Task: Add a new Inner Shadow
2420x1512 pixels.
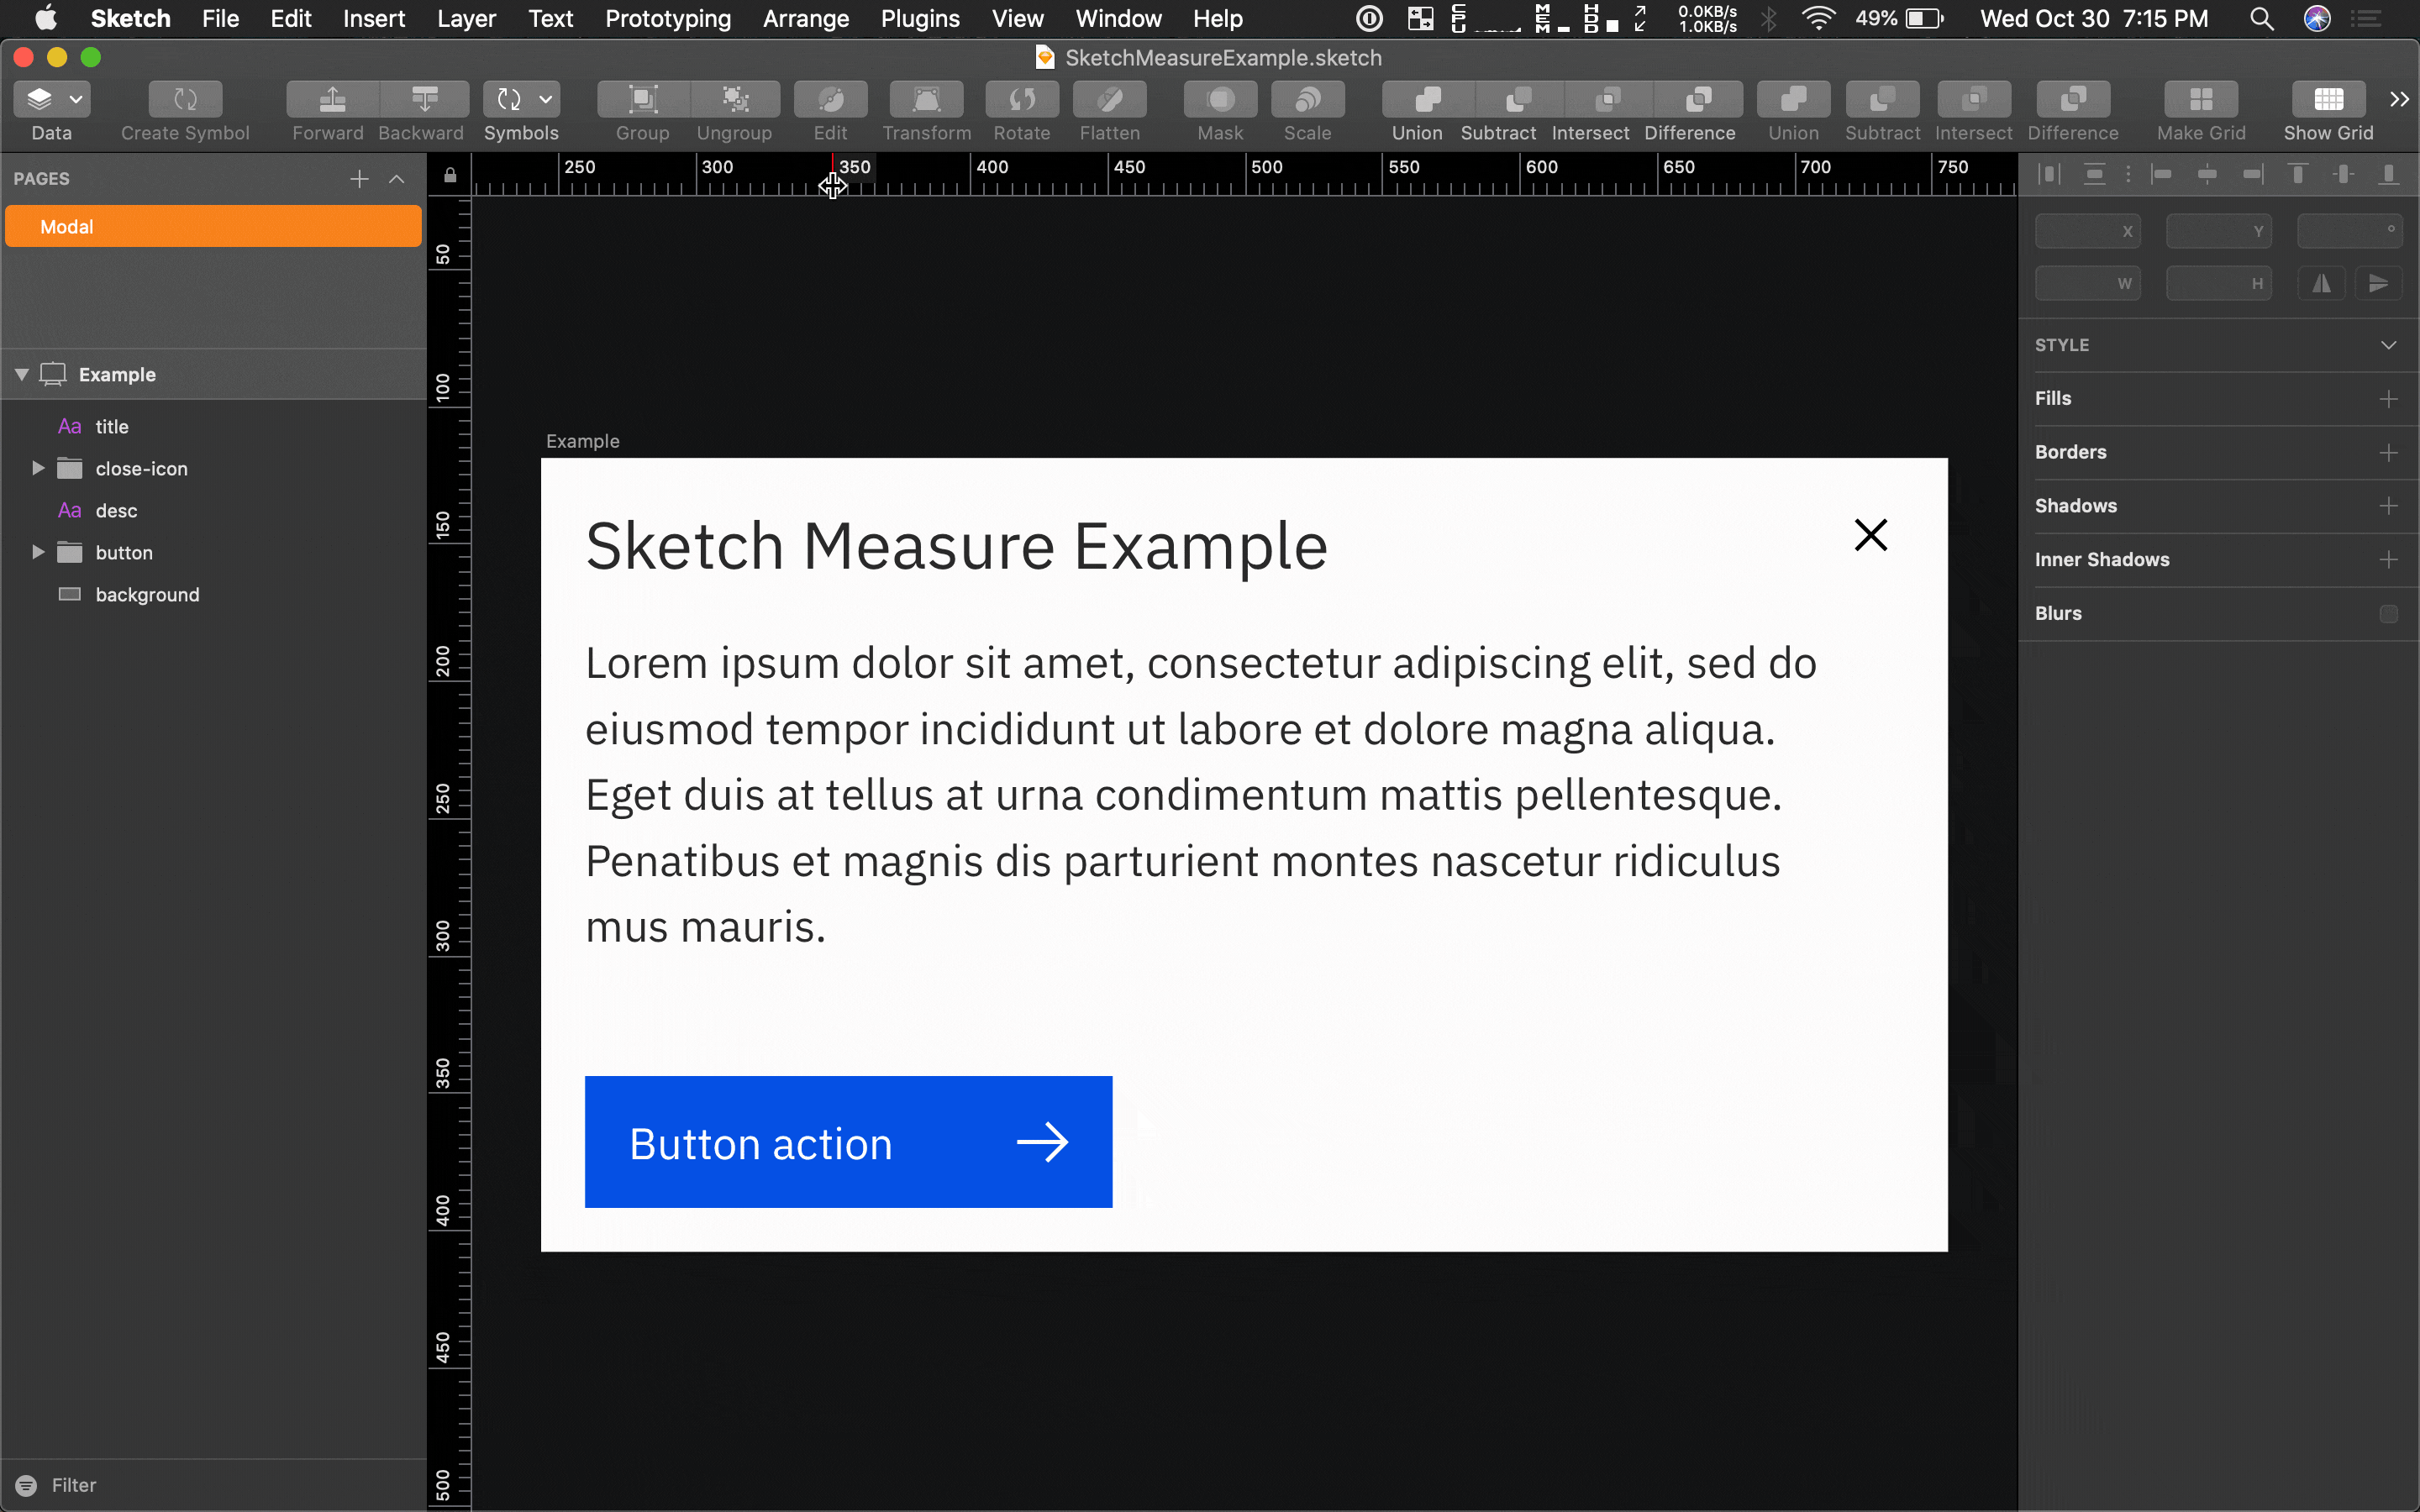Action: tap(2389, 560)
